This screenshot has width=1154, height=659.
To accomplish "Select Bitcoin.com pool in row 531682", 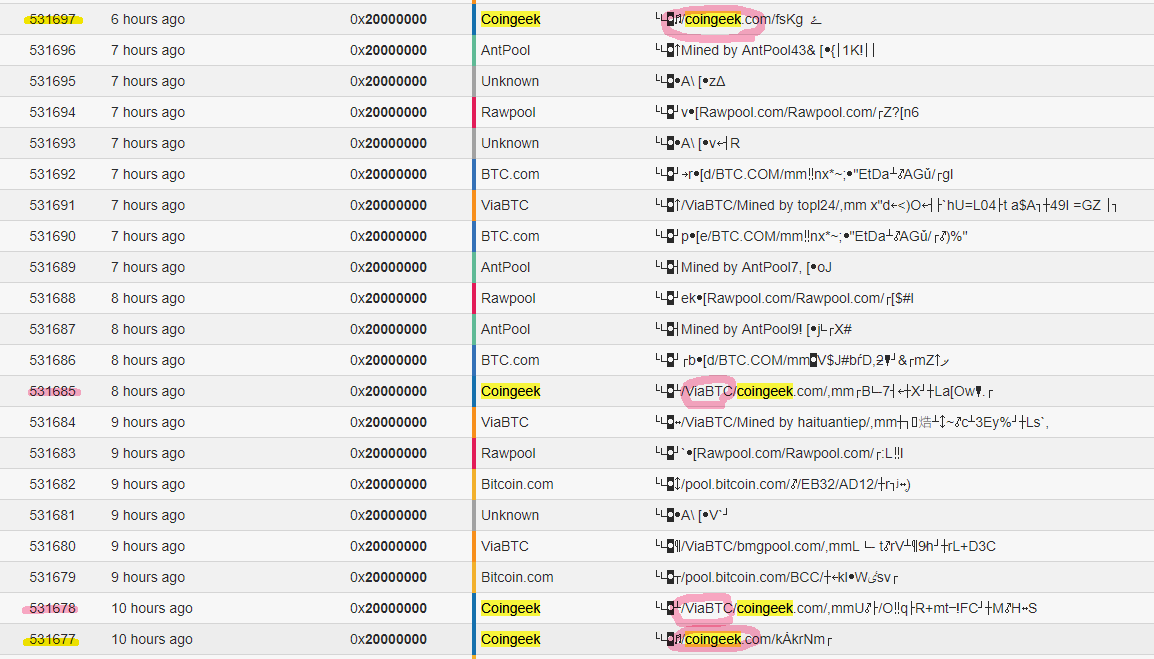I will [x=517, y=484].
